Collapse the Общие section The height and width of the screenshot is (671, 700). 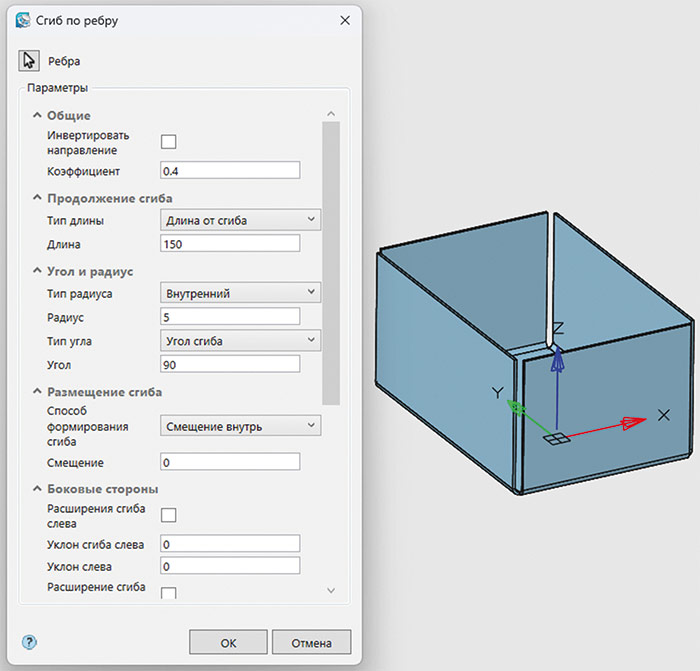37,116
